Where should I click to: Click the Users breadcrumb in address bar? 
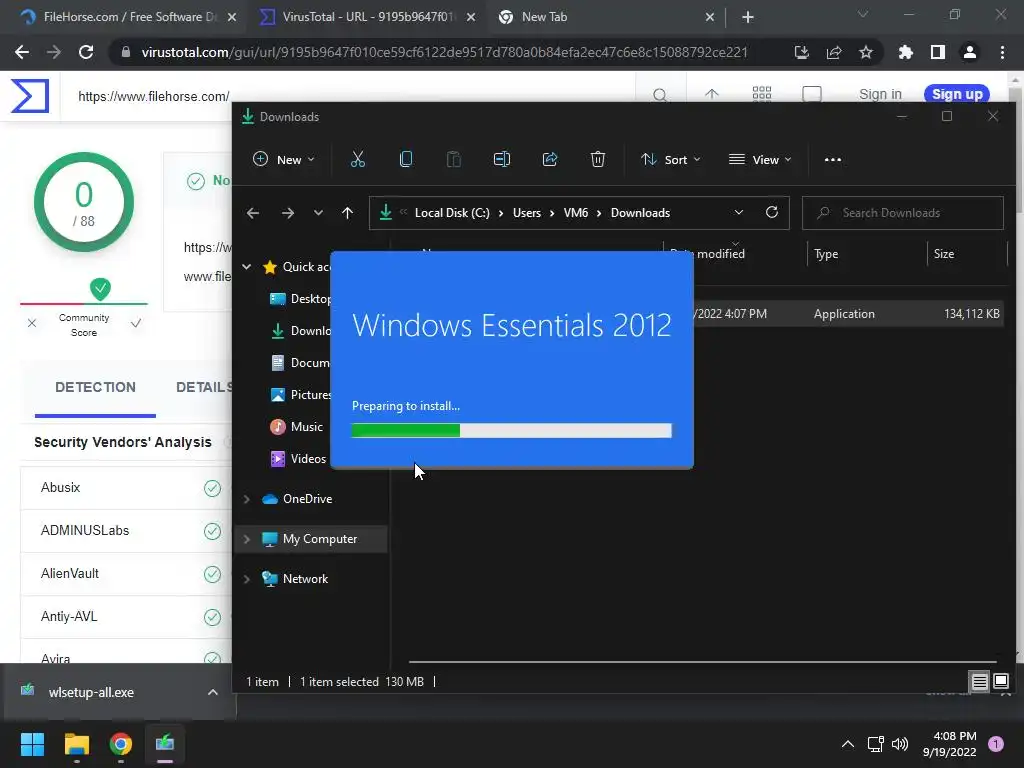(526, 213)
